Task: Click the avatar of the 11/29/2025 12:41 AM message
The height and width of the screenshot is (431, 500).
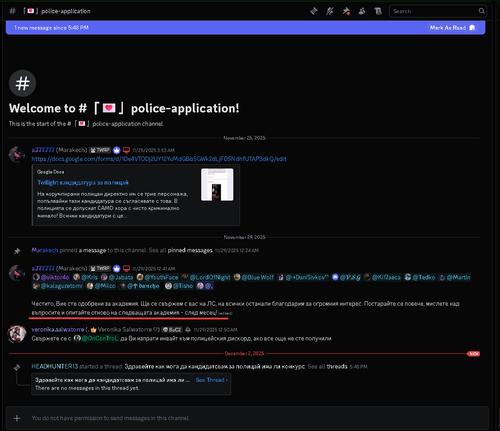Action: 17,273
